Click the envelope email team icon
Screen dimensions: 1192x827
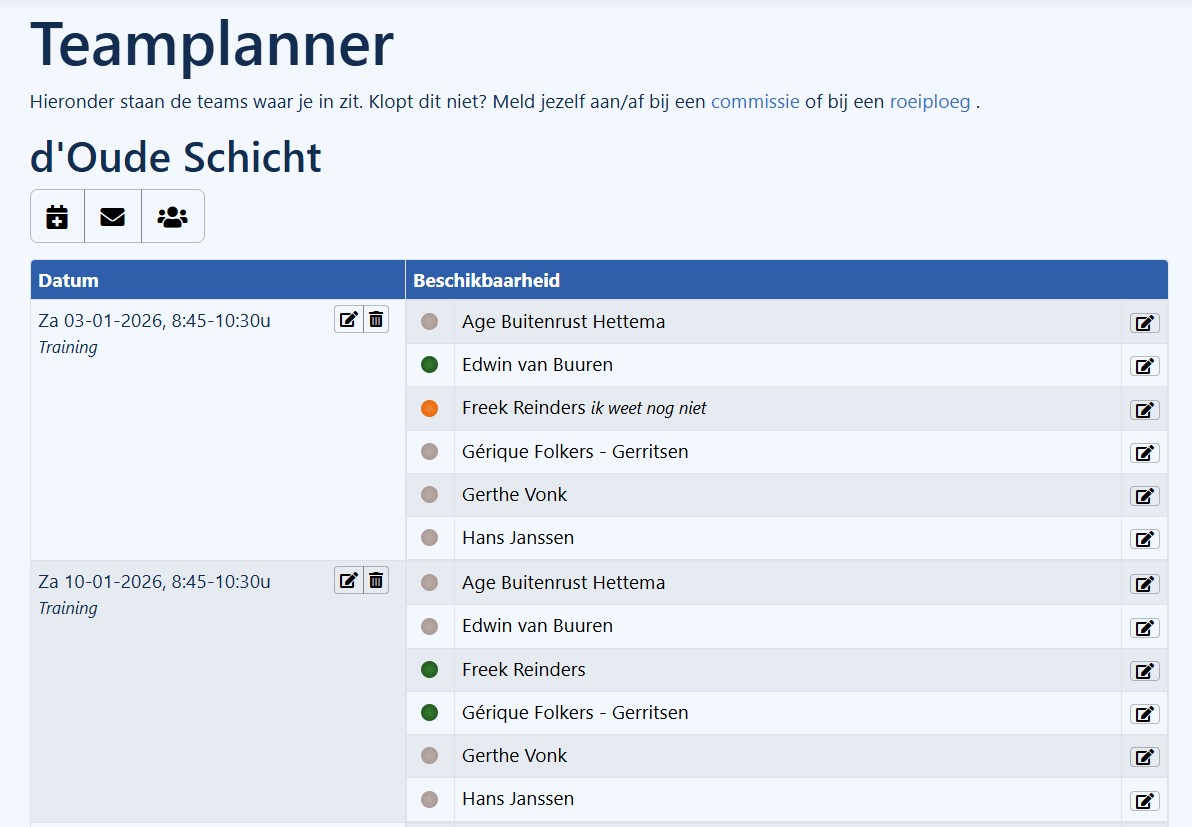coord(113,216)
